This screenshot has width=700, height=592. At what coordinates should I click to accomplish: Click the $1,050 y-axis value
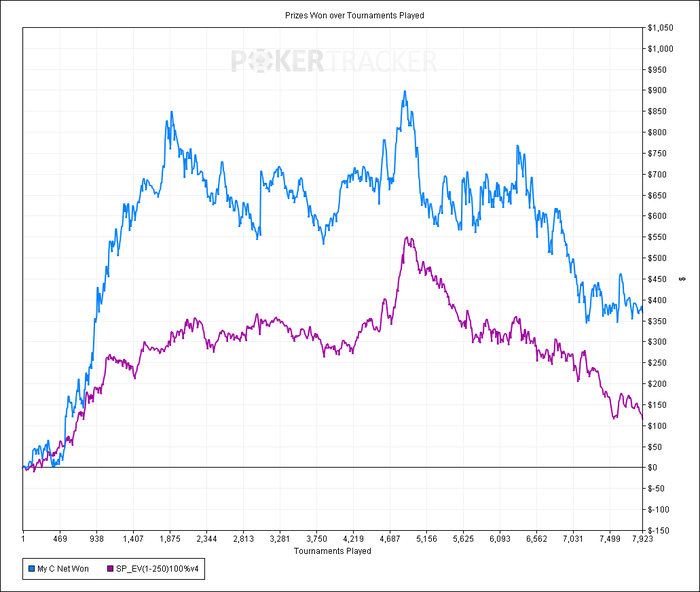pos(660,28)
